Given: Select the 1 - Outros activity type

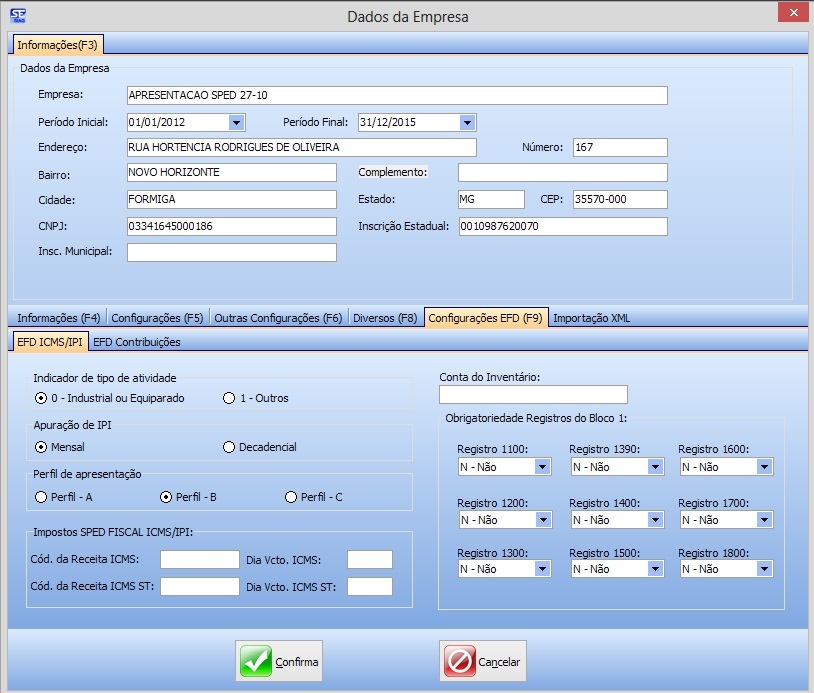Looking at the screenshot, I should click(x=229, y=398).
